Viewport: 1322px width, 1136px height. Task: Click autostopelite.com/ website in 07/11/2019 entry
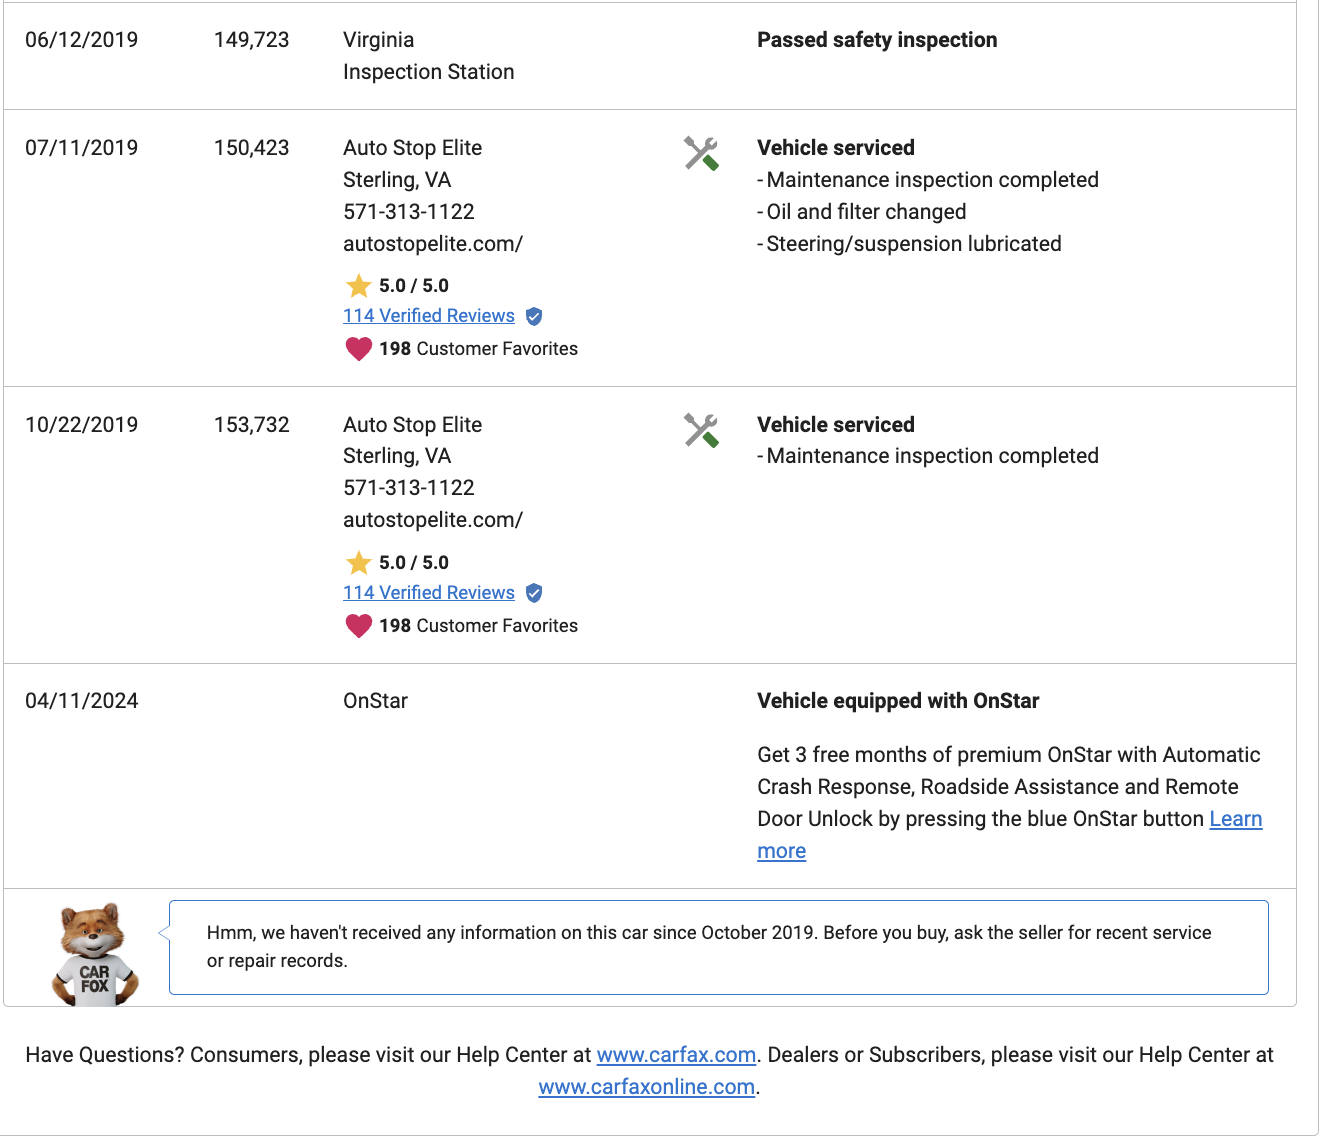point(433,244)
